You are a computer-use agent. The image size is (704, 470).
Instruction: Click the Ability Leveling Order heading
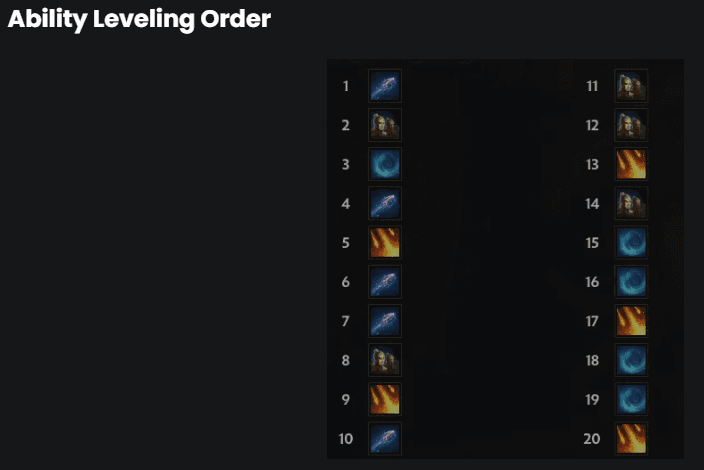[x=139, y=19]
